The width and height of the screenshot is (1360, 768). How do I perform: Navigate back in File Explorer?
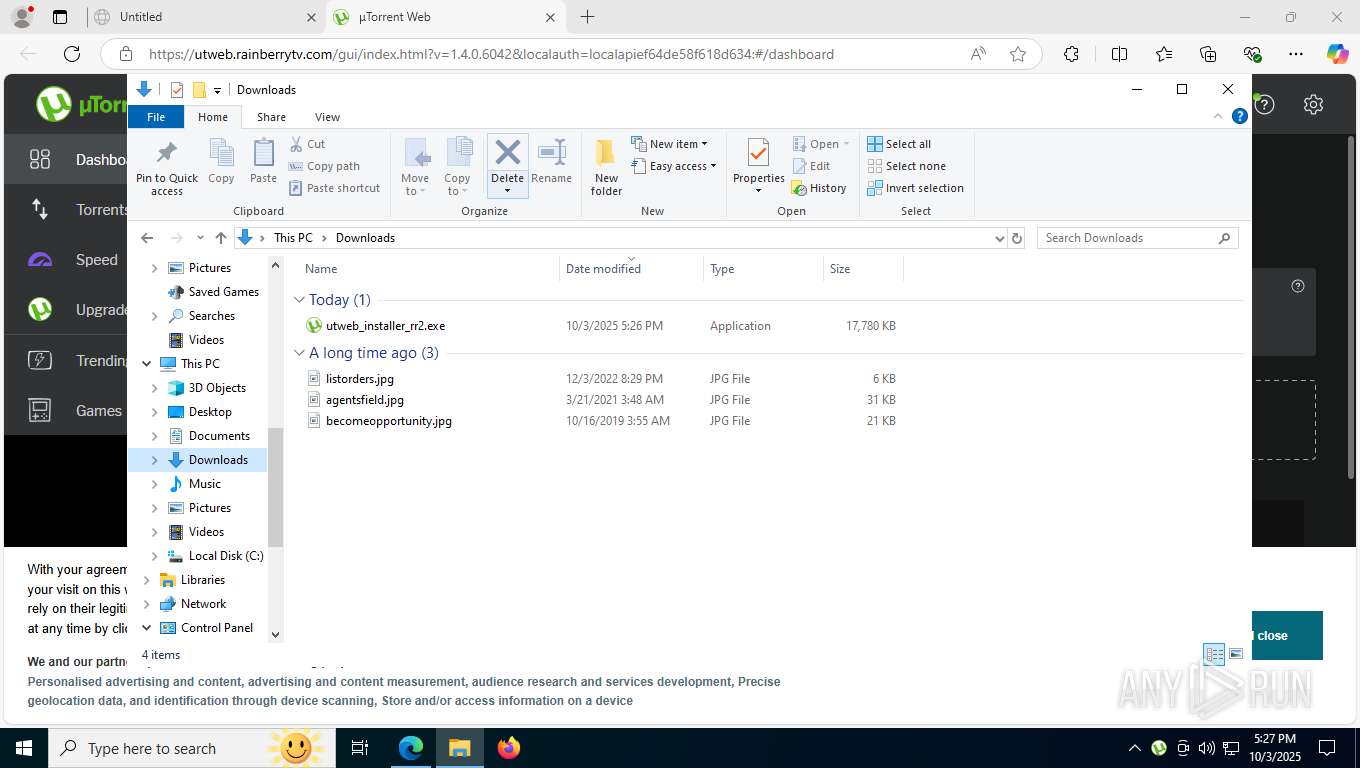point(147,238)
